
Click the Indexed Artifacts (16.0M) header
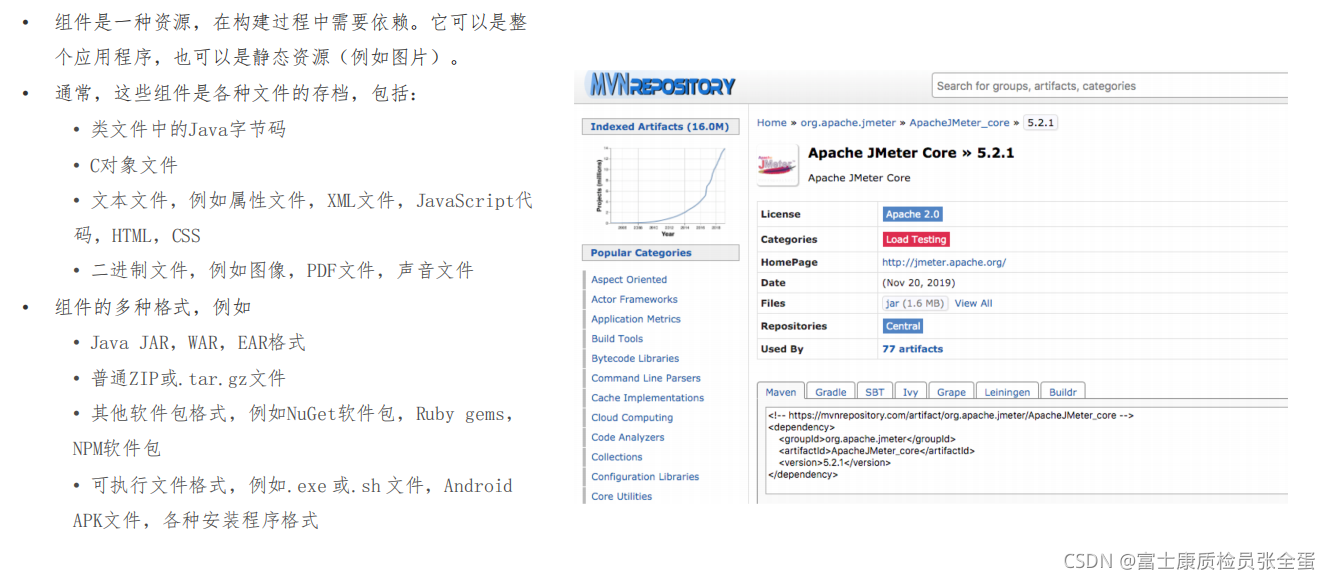coord(661,127)
